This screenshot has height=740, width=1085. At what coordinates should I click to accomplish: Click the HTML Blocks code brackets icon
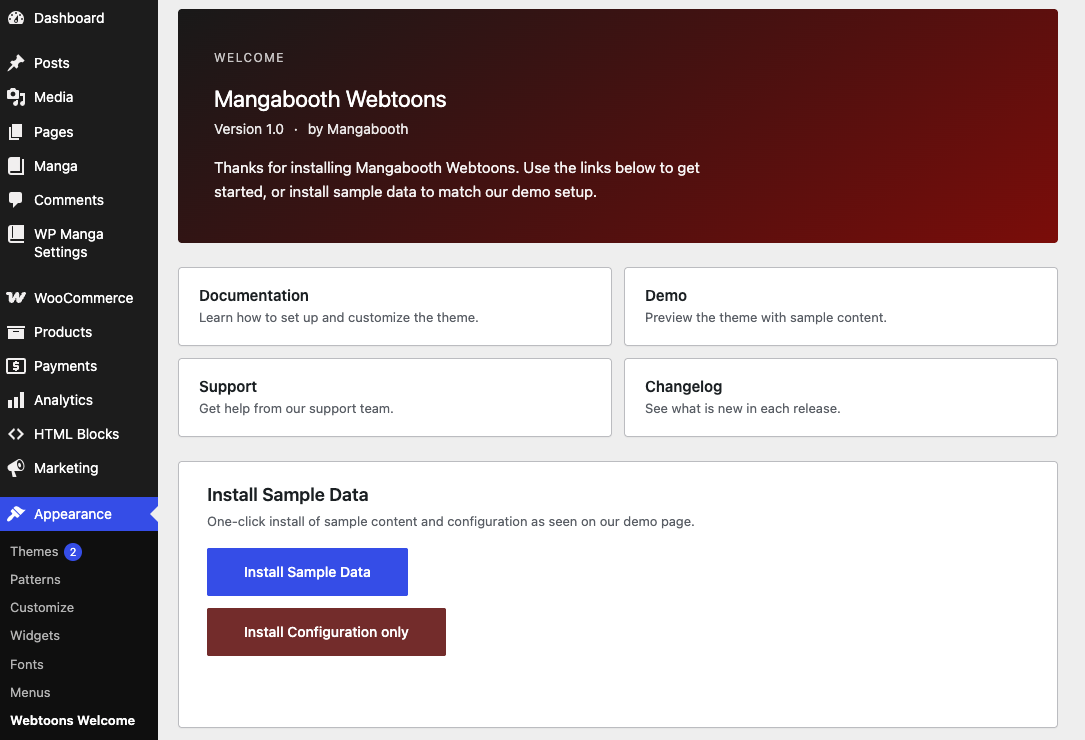(16, 434)
